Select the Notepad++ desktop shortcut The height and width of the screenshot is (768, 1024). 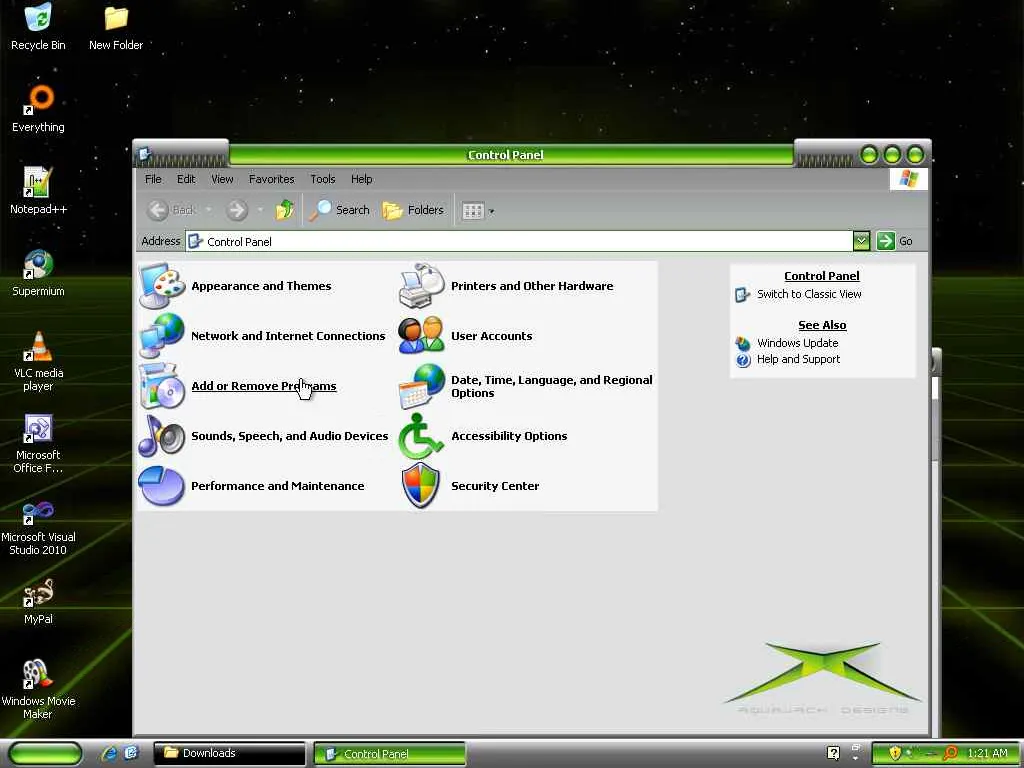tap(38, 190)
